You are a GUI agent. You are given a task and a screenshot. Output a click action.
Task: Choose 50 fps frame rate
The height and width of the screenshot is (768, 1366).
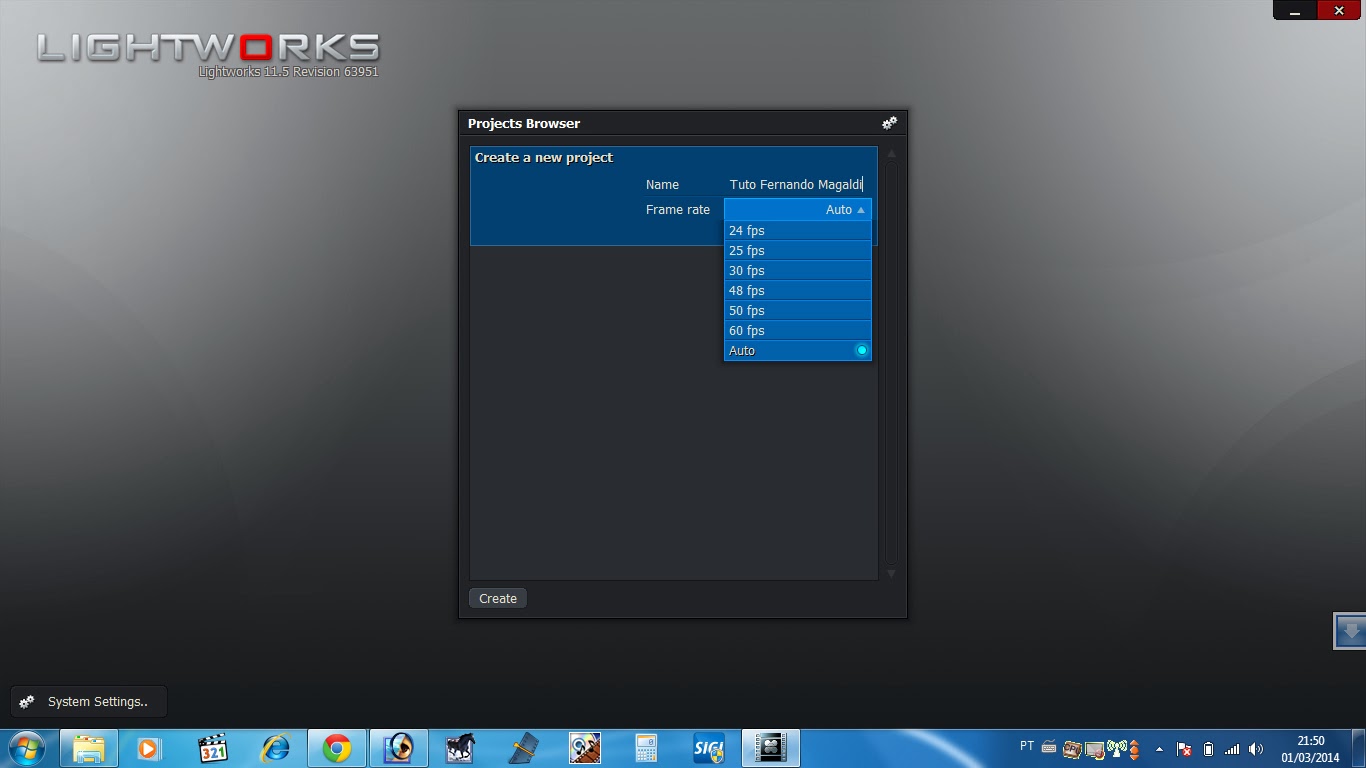pyautogui.click(x=798, y=310)
